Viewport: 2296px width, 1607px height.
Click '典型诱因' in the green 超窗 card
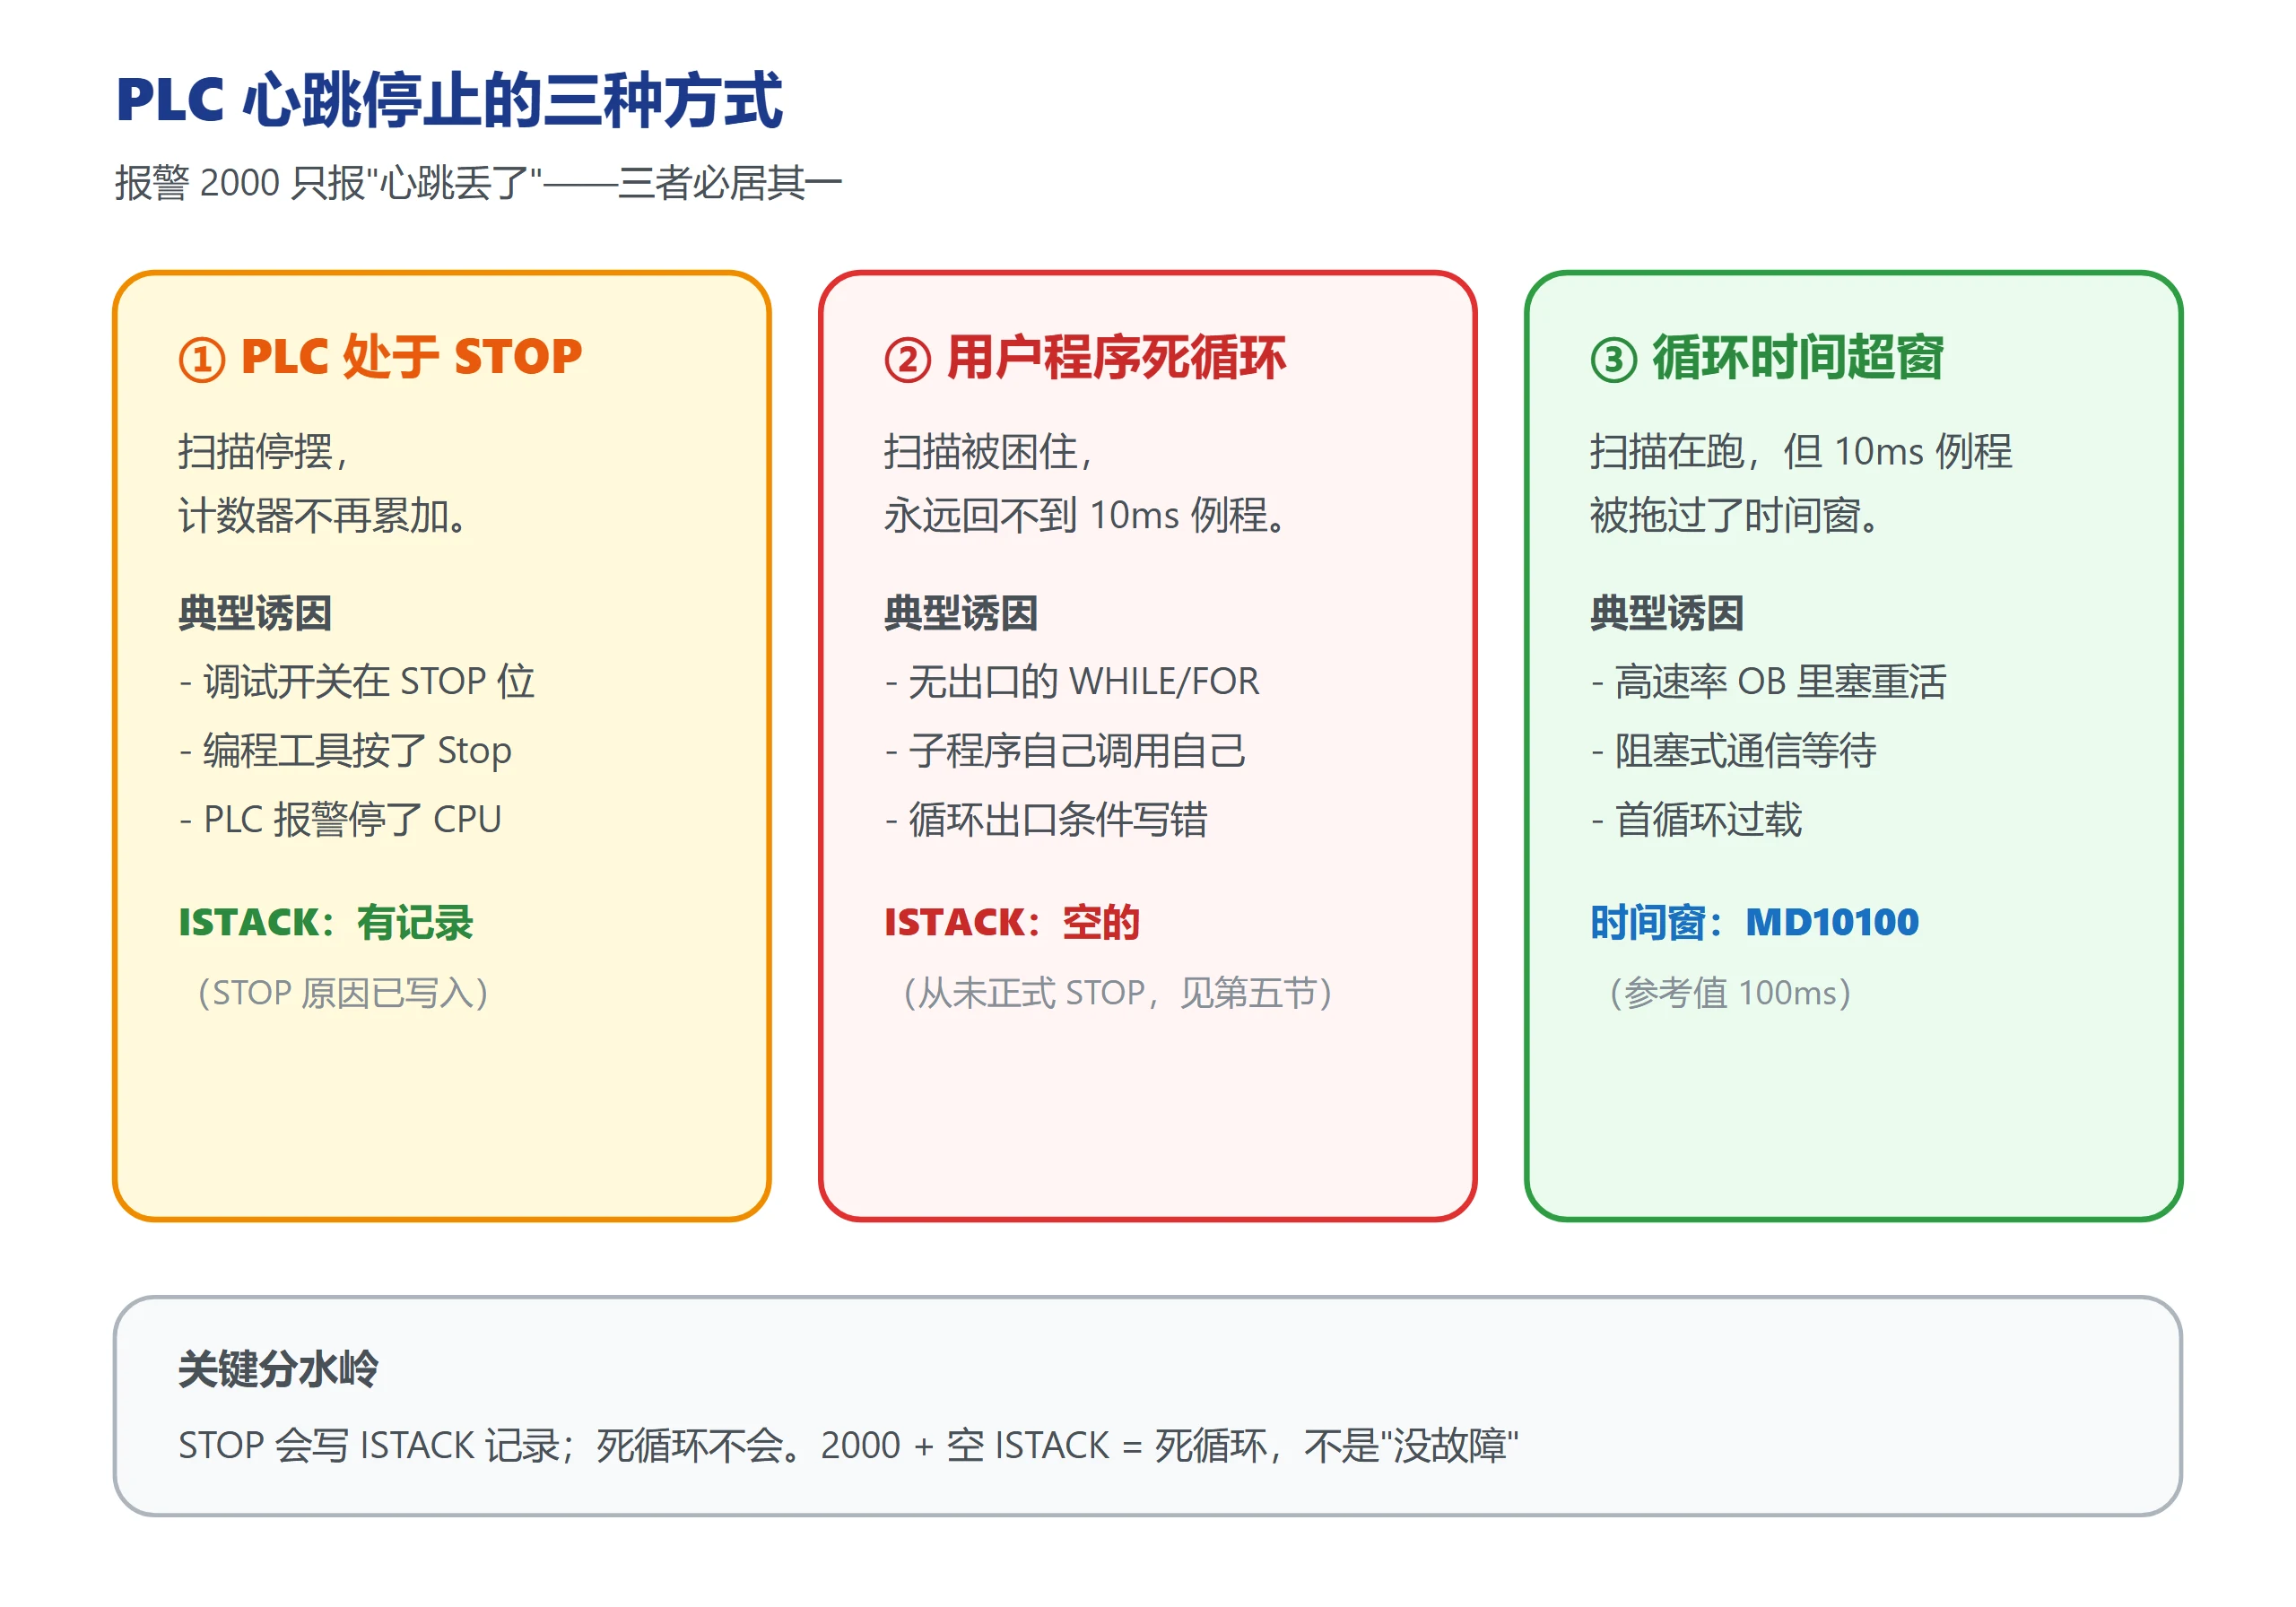(x=1667, y=613)
